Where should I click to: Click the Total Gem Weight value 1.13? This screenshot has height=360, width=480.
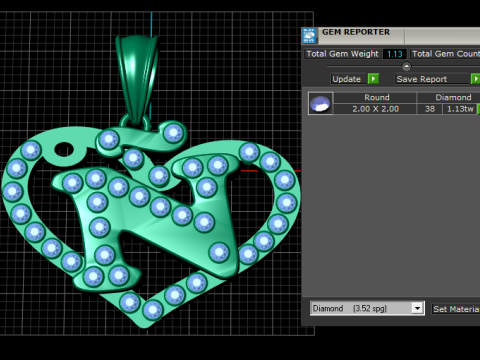pyautogui.click(x=395, y=54)
